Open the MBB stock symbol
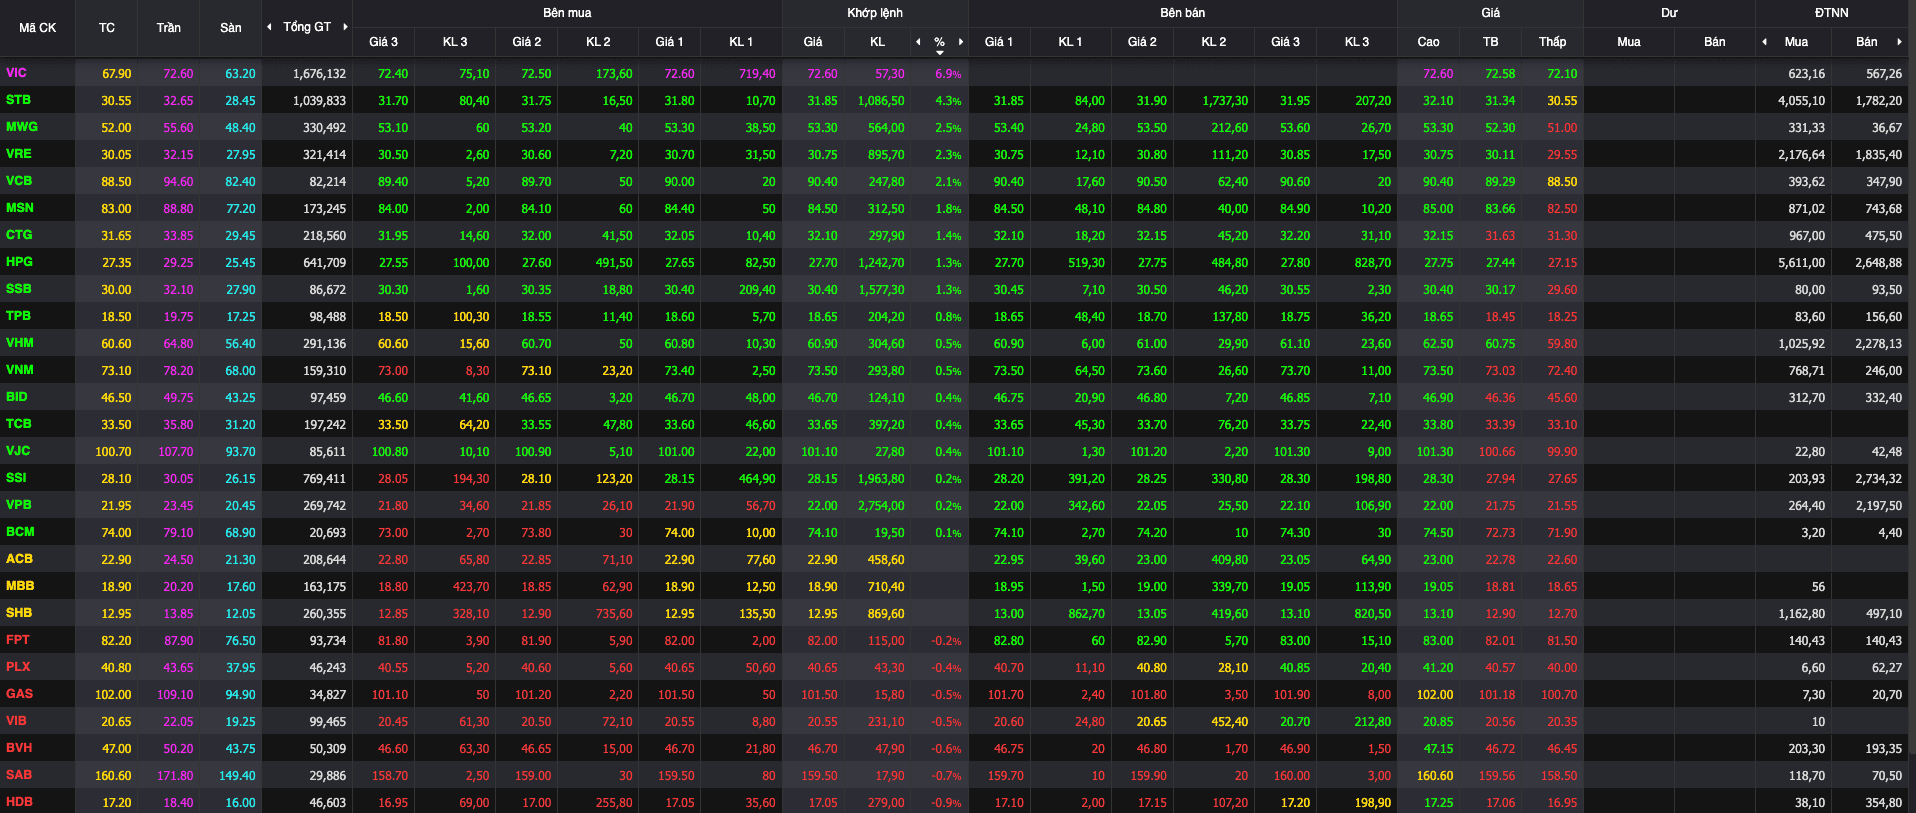The height and width of the screenshot is (813, 1916). coord(19,586)
